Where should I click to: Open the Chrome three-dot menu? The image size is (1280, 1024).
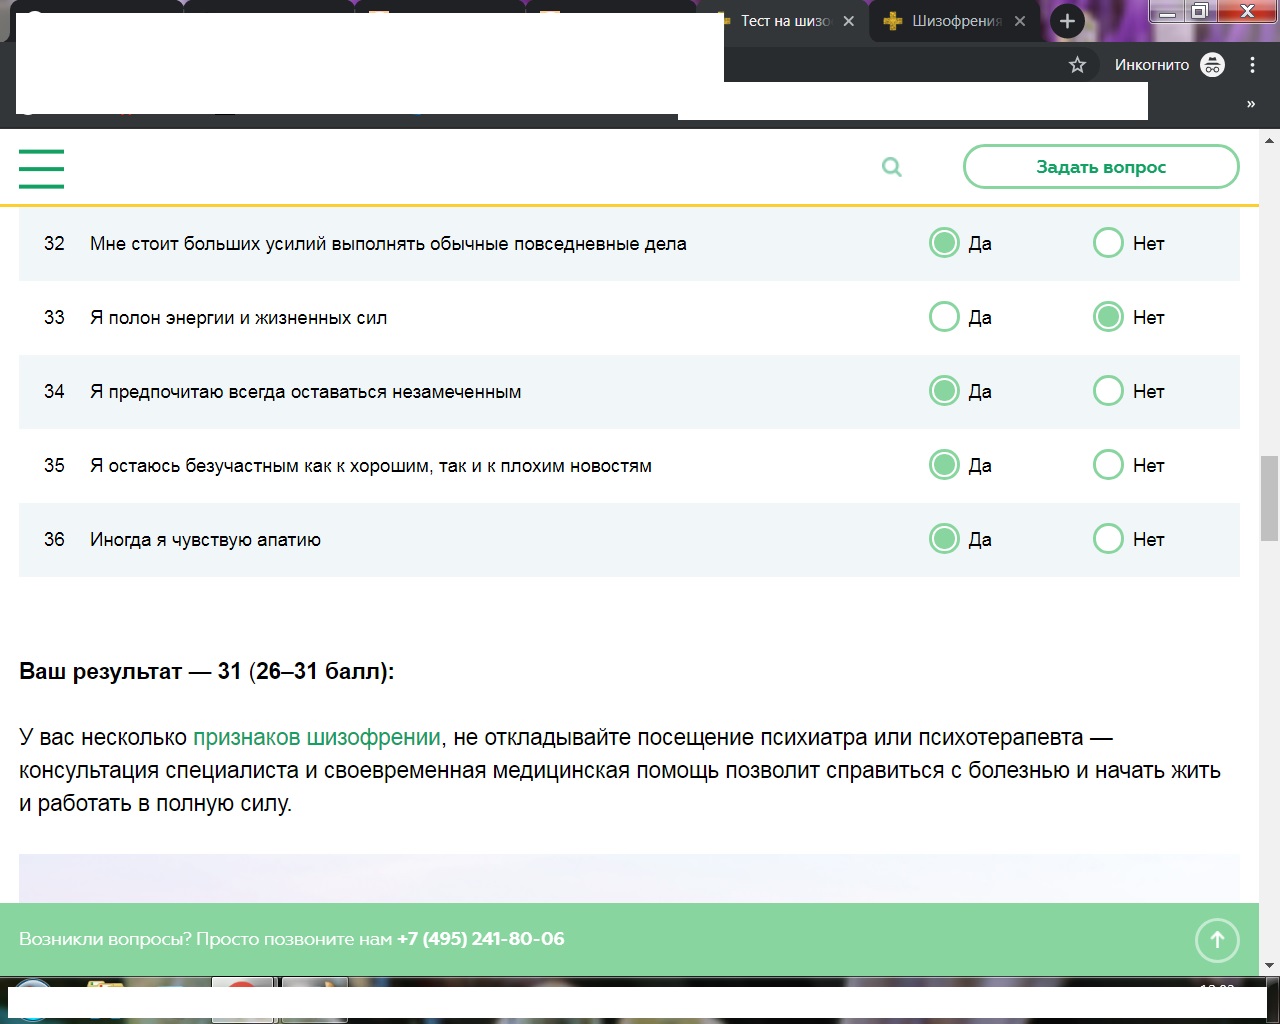click(x=1252, y=65)
